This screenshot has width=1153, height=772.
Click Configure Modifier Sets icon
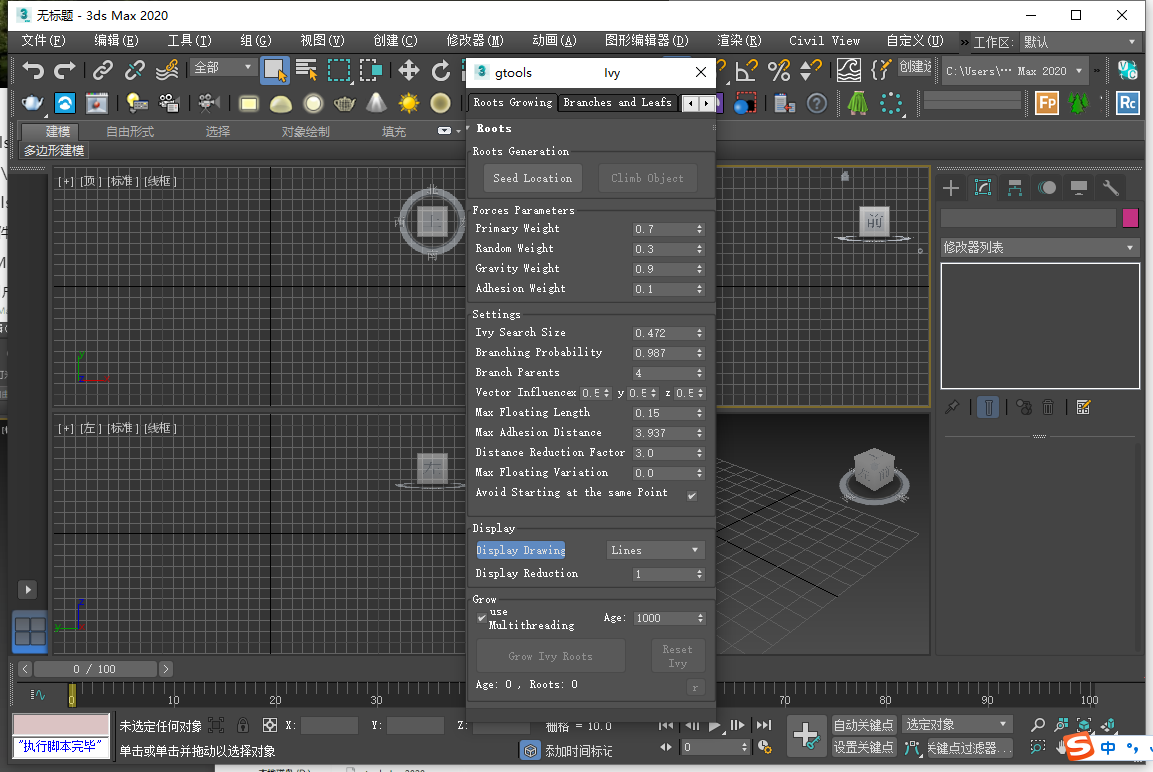[x=1083, y=407]
